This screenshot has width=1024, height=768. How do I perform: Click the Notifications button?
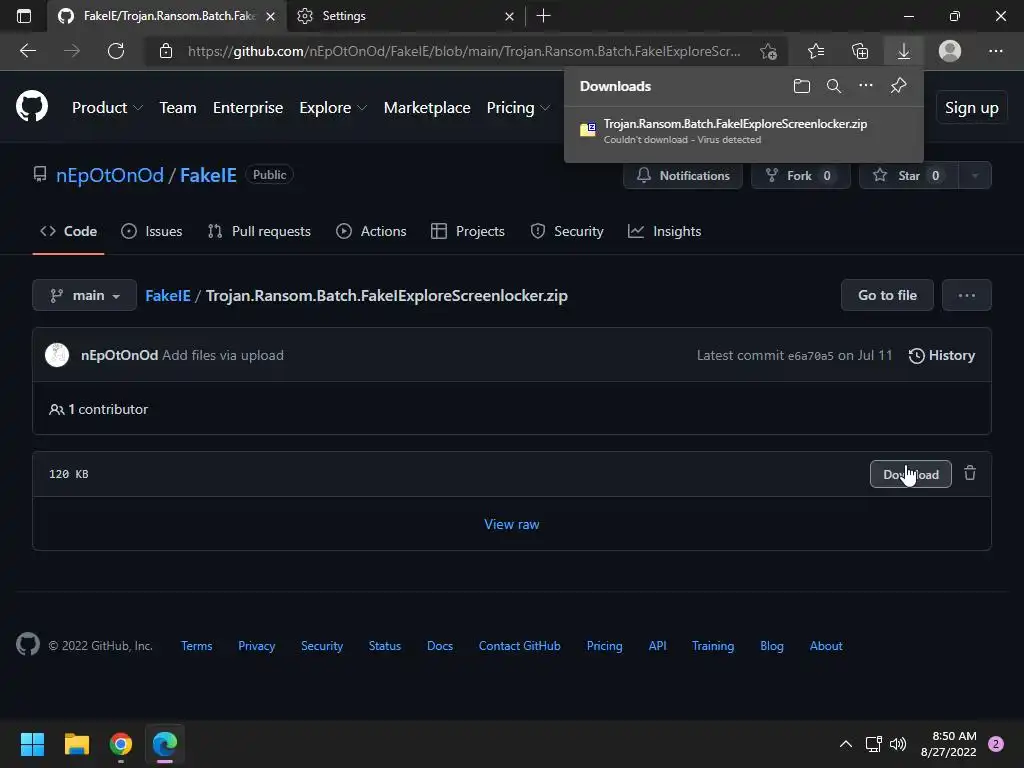point(683,175)
